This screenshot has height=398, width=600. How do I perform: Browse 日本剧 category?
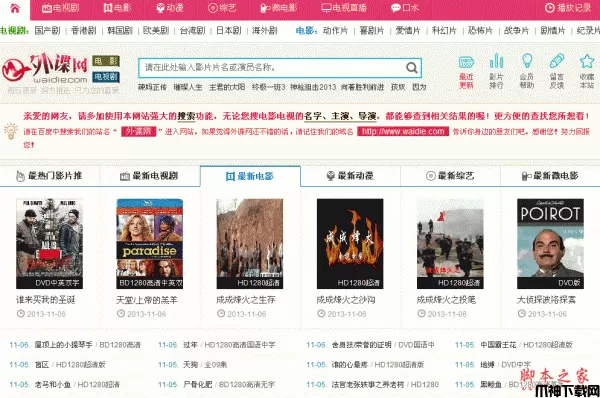tap(229, 31)
